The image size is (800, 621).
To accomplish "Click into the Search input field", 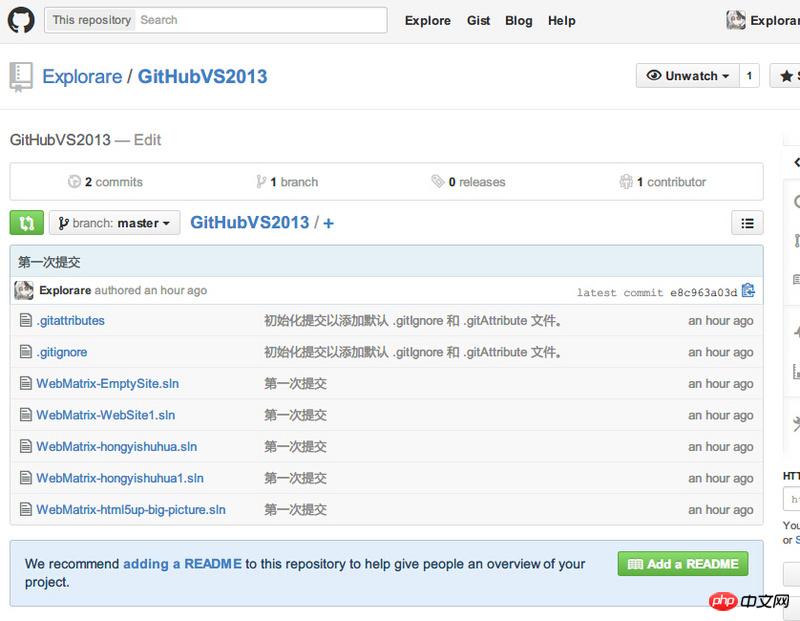I will point(261,20).
